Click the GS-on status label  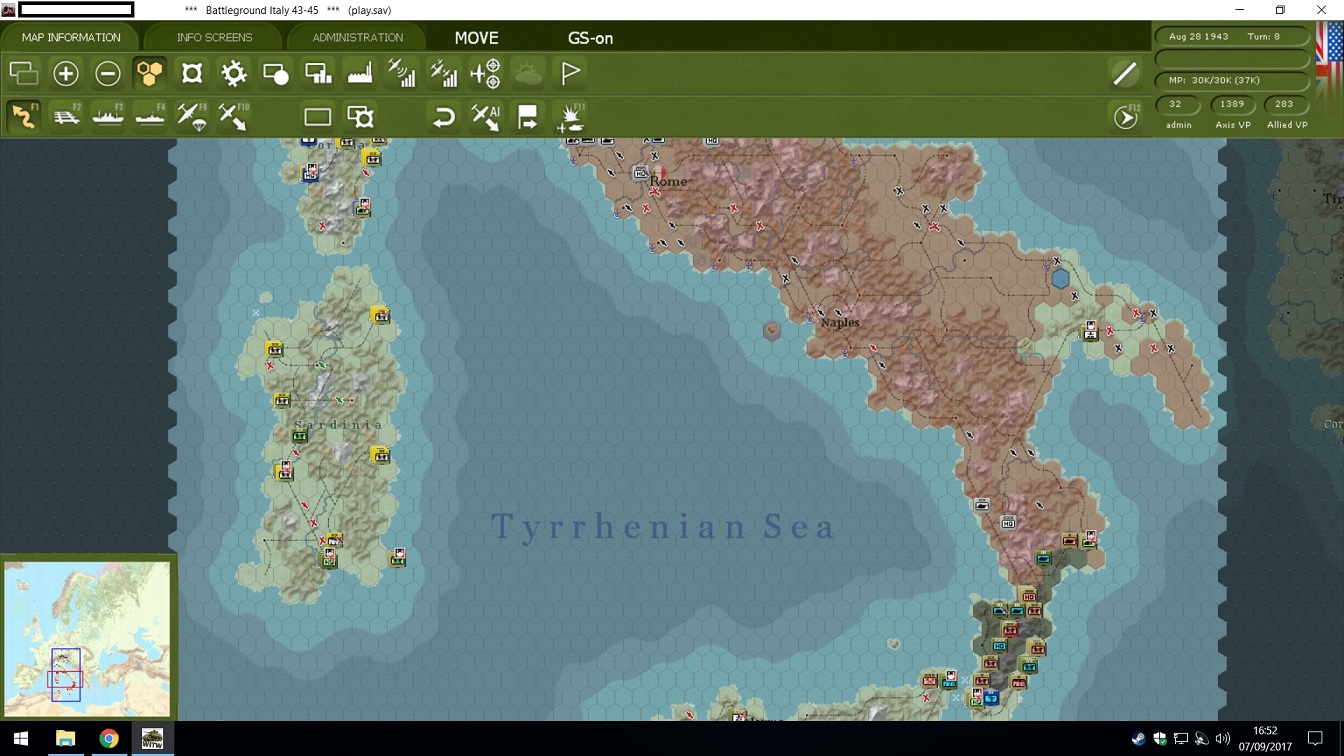pyautogui.click(x=590, y=38)
